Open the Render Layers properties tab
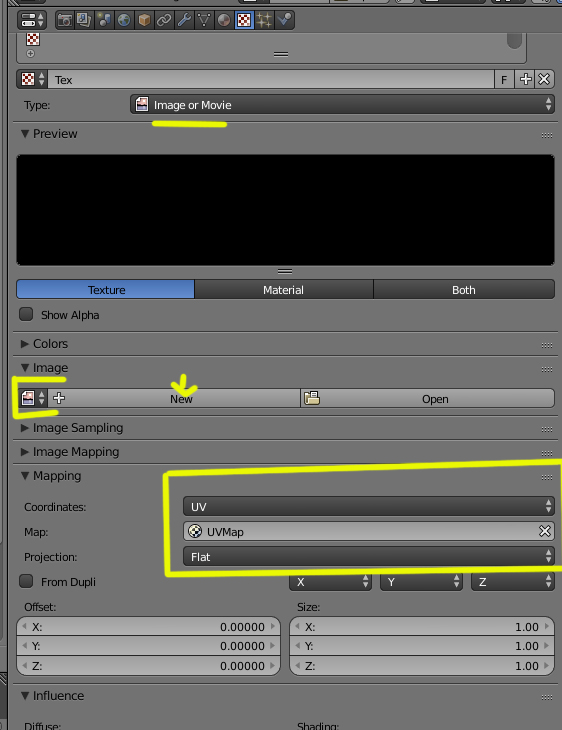562x730 pixels. 84,20
